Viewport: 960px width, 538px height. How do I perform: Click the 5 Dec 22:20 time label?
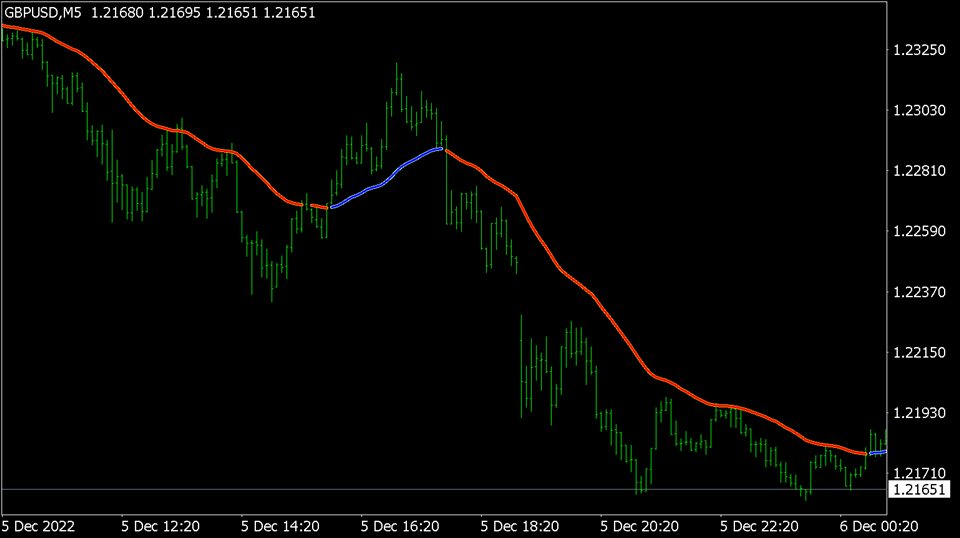point(759,526)
